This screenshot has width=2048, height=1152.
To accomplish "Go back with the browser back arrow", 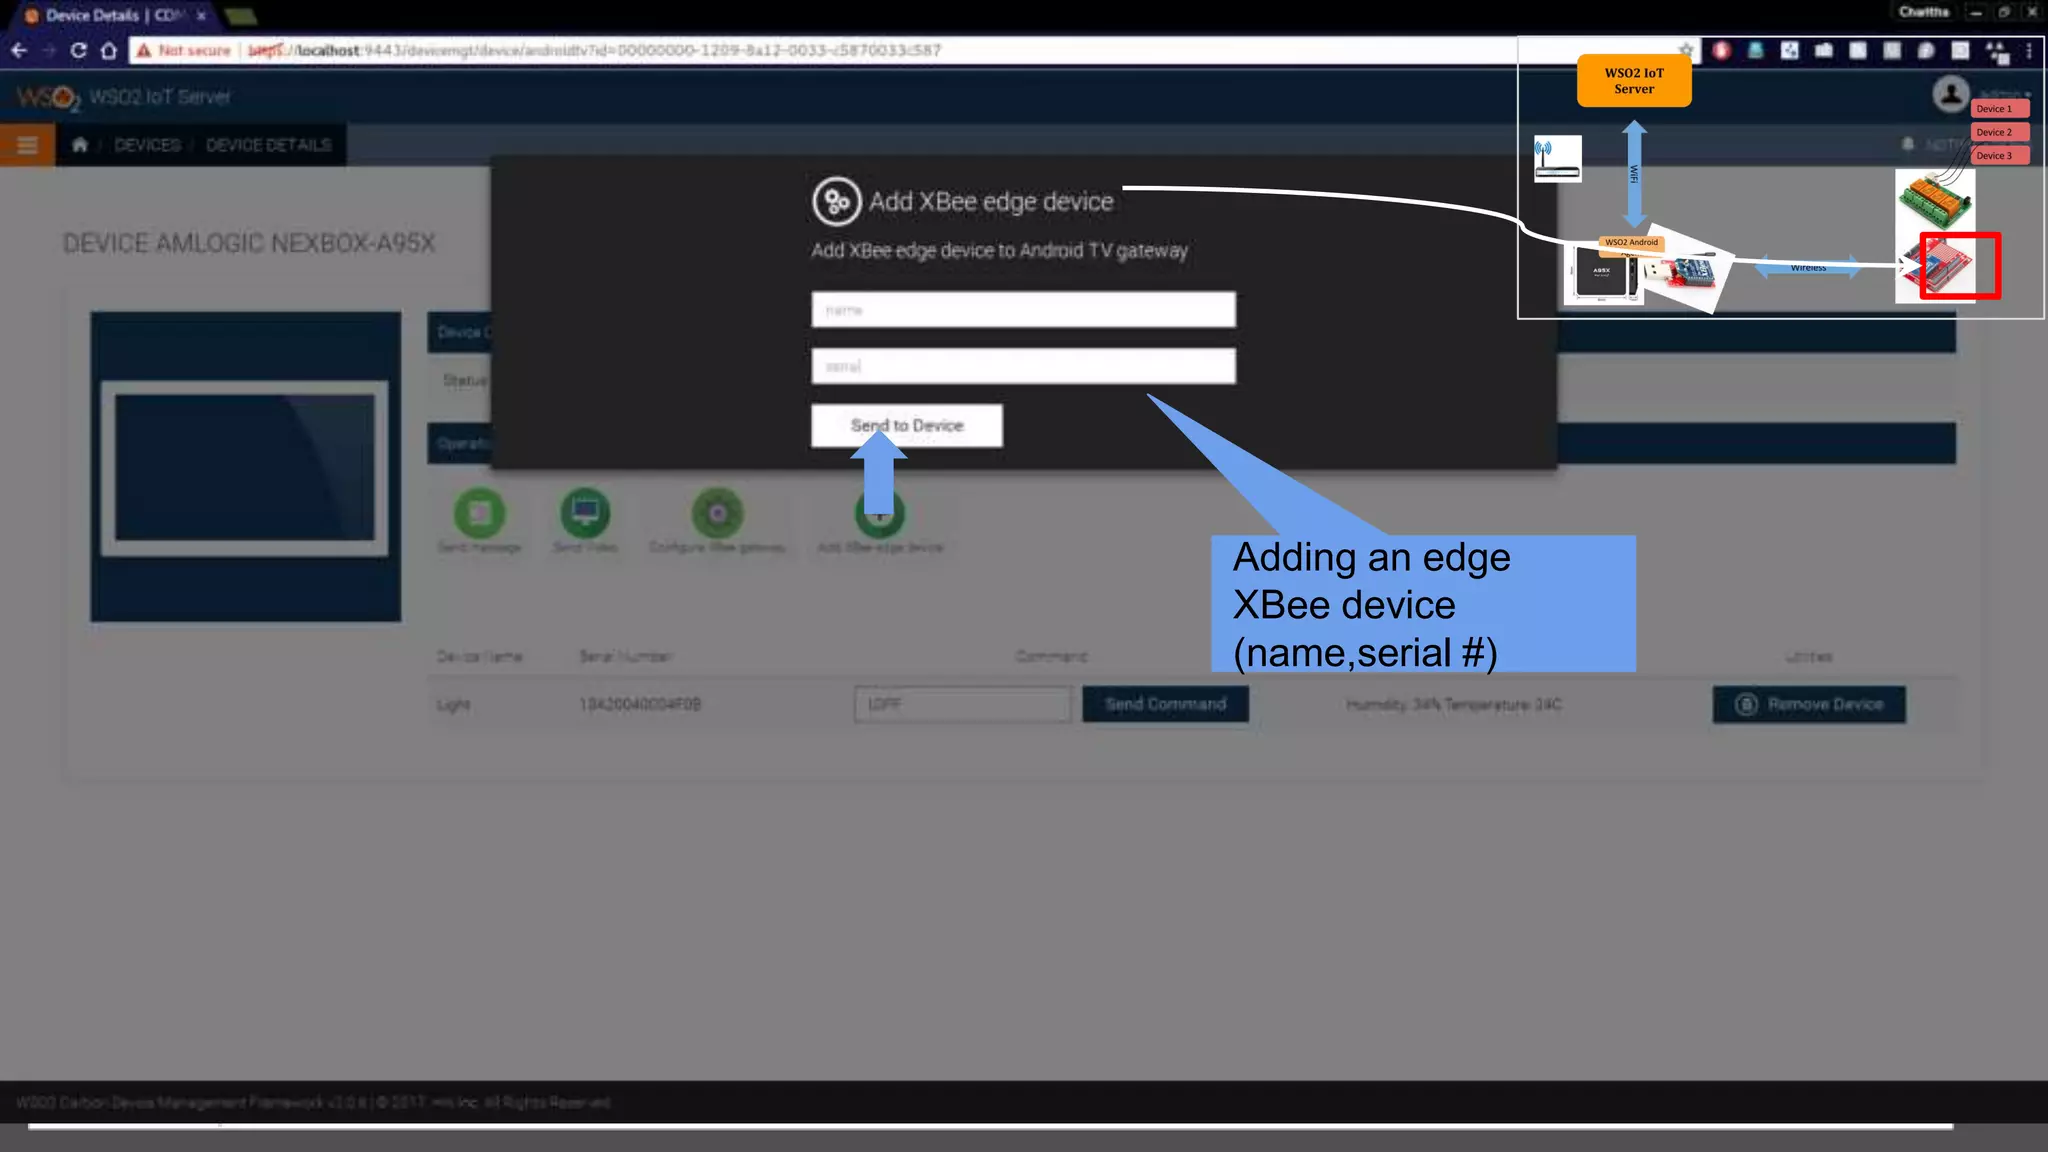I will [x=19, y=50].
